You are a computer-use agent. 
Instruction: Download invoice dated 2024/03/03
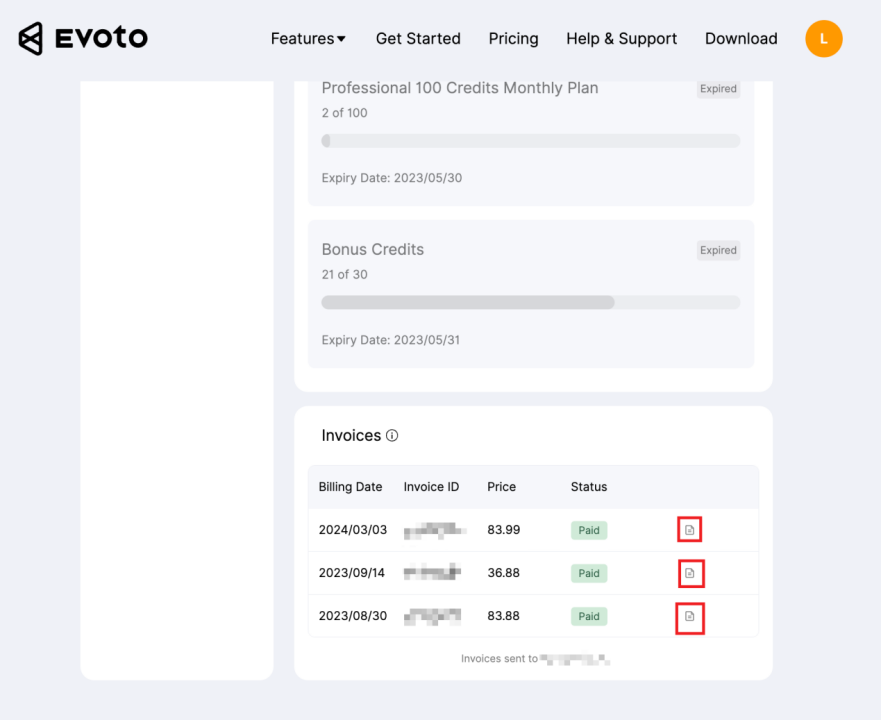tap(689, 530)
